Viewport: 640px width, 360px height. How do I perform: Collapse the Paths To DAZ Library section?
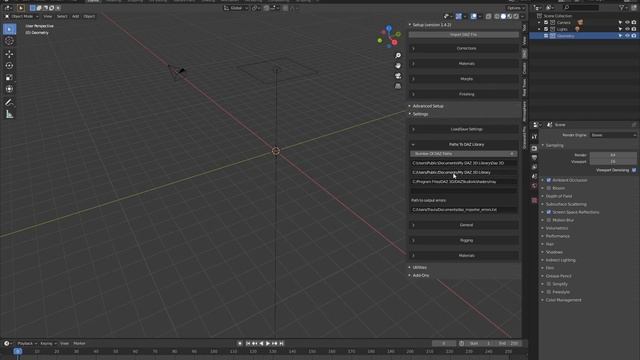[464, 144]
